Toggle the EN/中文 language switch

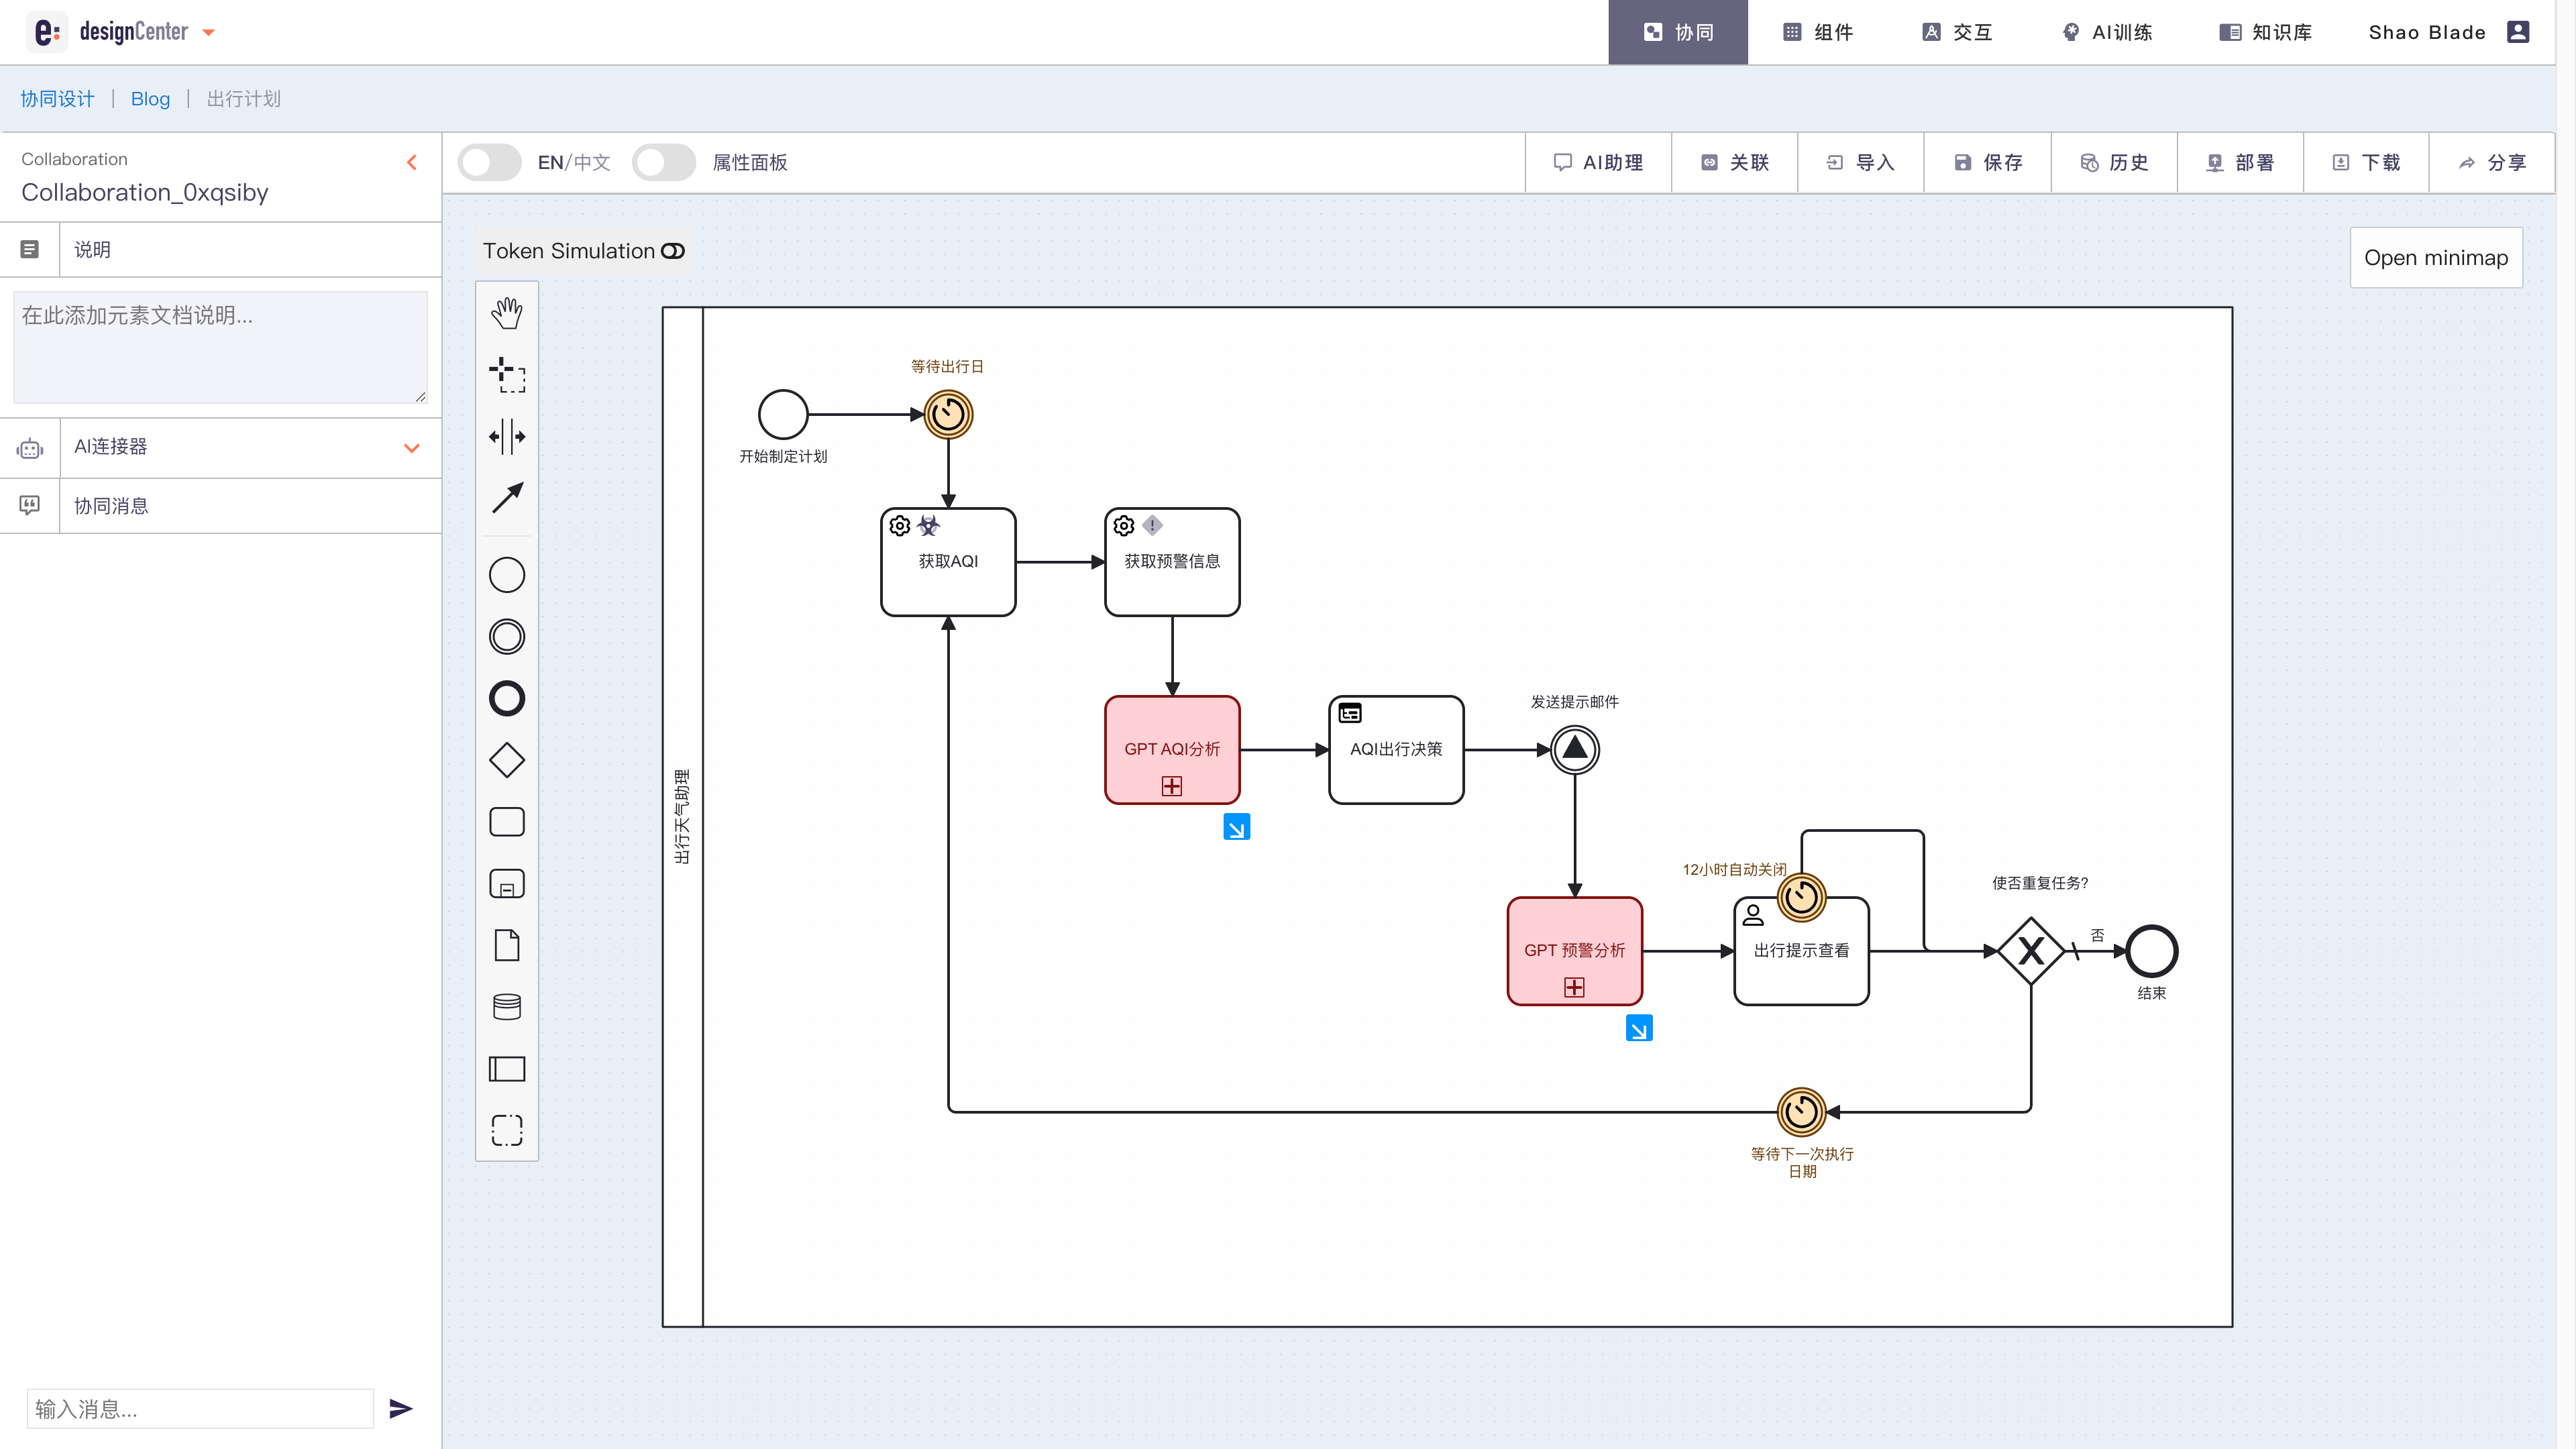coord(490,162)
